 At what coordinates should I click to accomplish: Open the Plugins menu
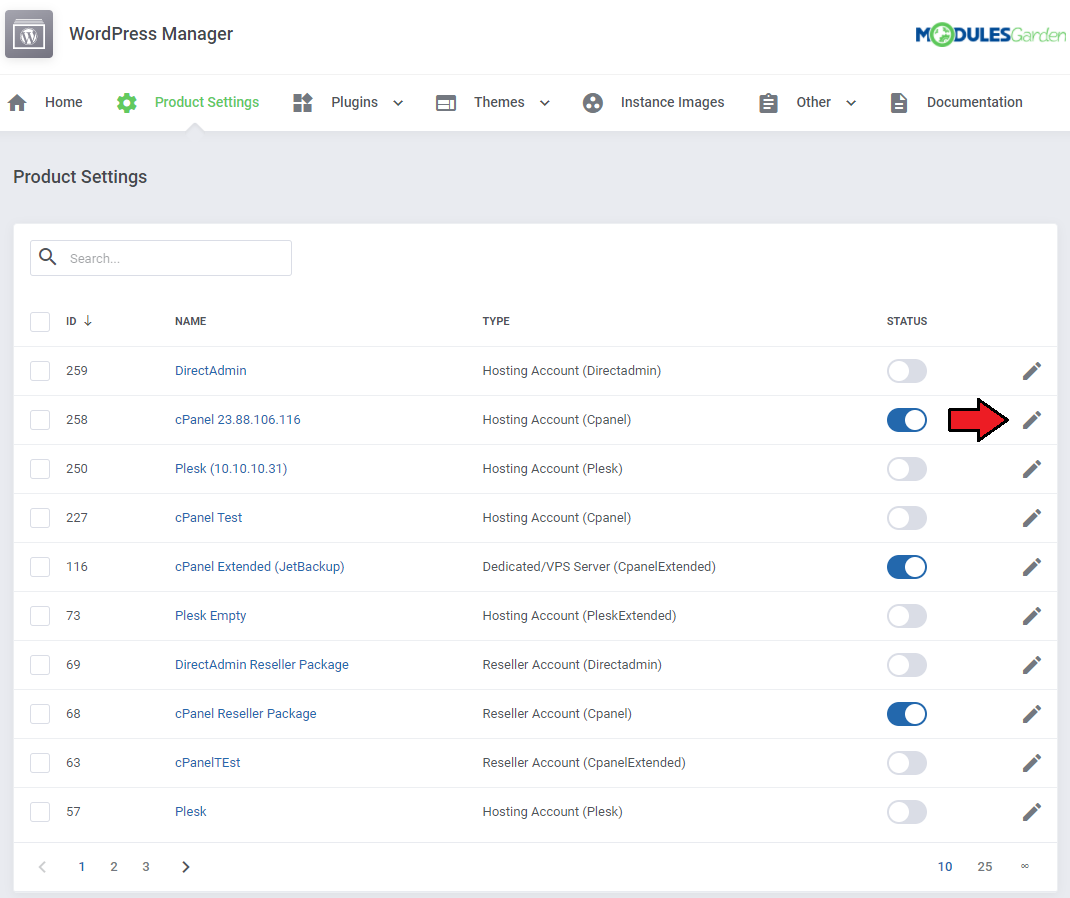point(354,102)
